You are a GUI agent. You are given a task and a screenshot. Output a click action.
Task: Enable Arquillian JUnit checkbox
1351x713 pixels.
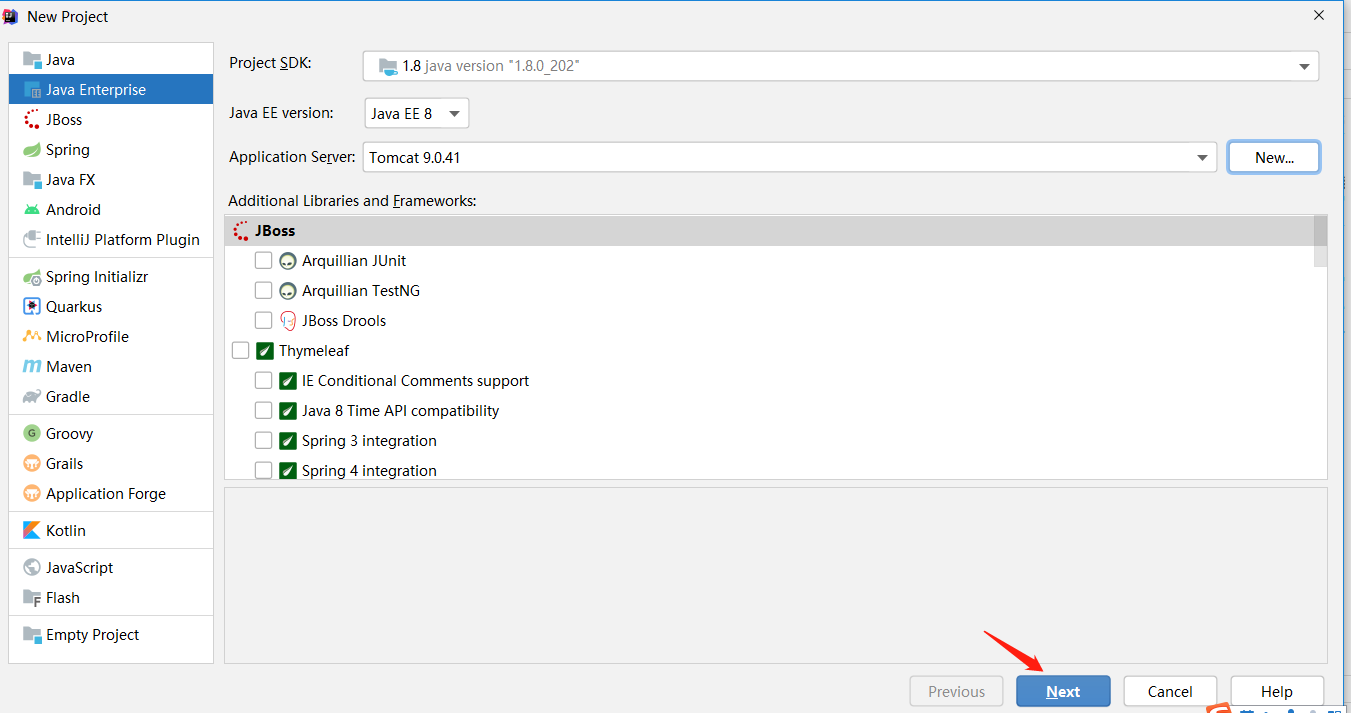point(263,261)
